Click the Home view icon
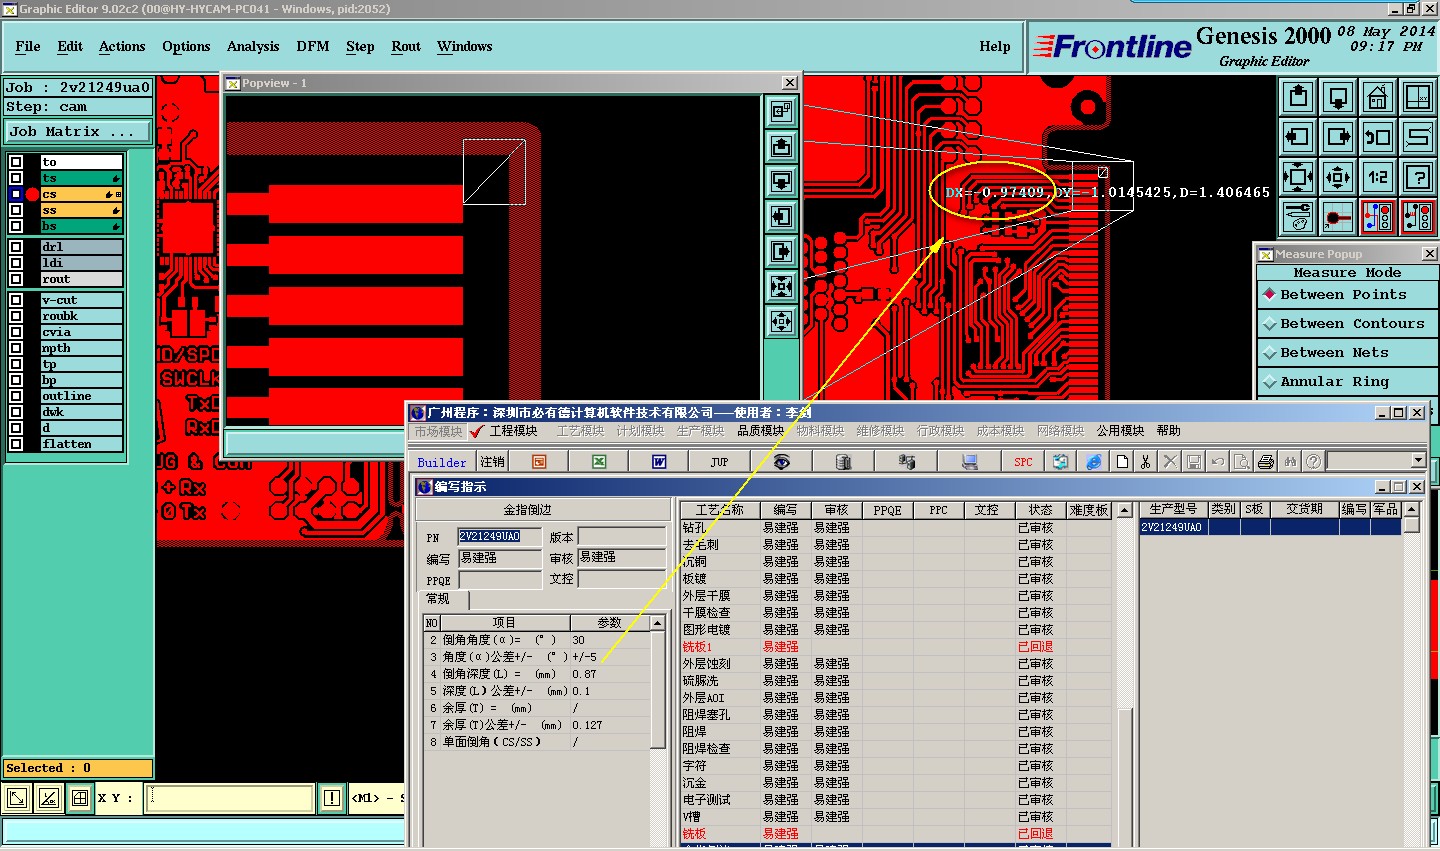The height and width of the screenshot is (851, 1440). pyautogui.click(x=1378, y=97)
